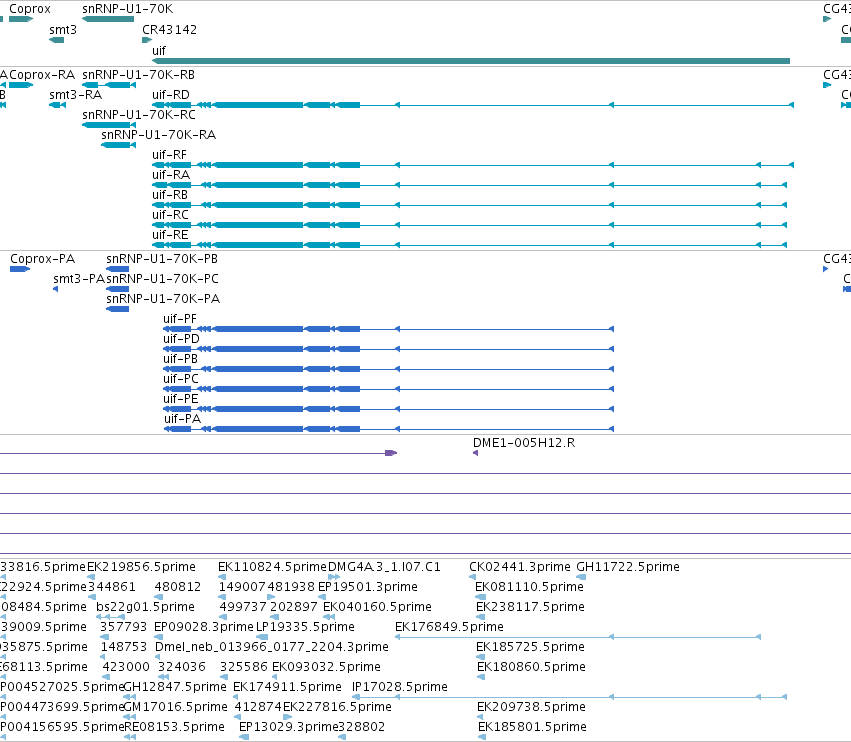Click the snRNP-U1-70K-RB transcript label
The image size is (851, 742).
click(138, 74)
